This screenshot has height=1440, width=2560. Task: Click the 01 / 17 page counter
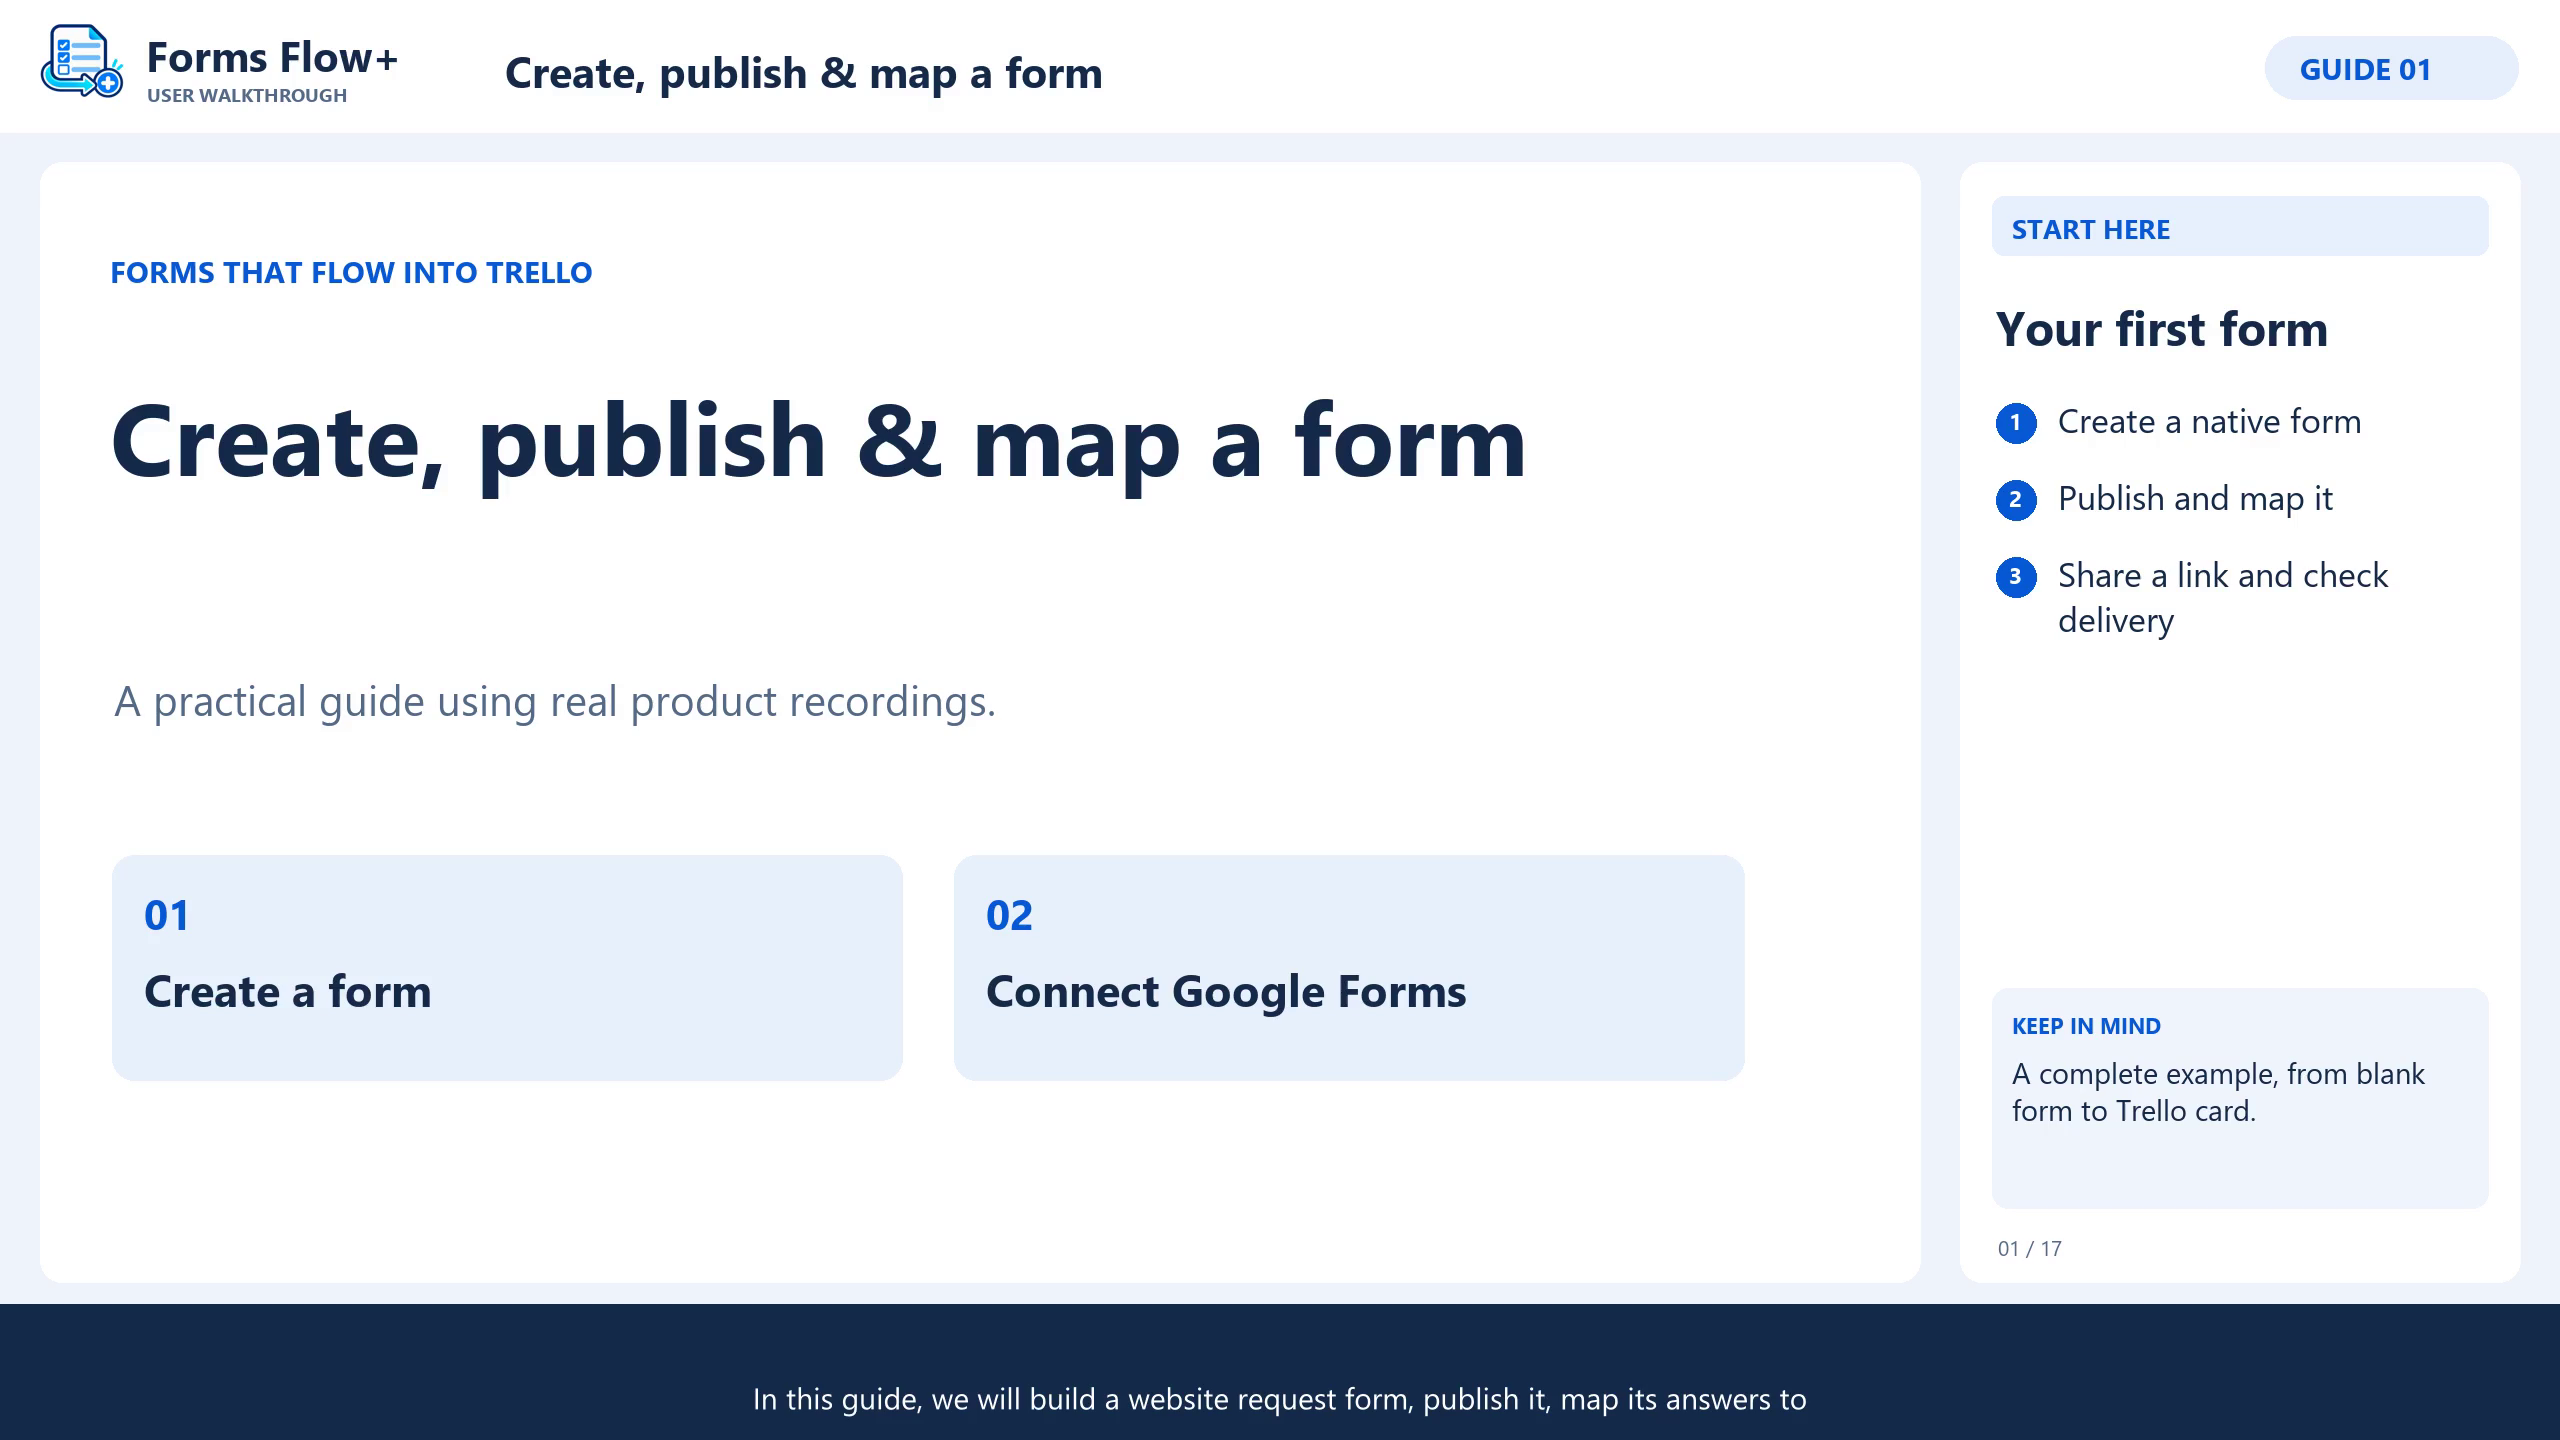pyautogui.click(x=2029, y=1248)
